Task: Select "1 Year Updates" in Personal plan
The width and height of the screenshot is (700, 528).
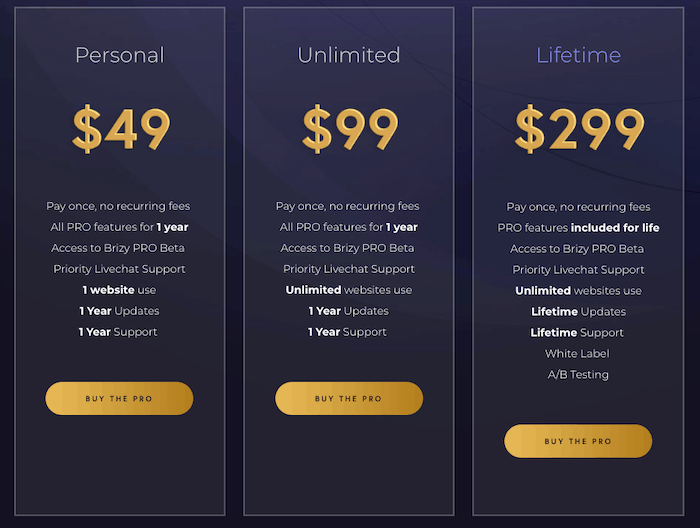Action: (x=119, y=311)
